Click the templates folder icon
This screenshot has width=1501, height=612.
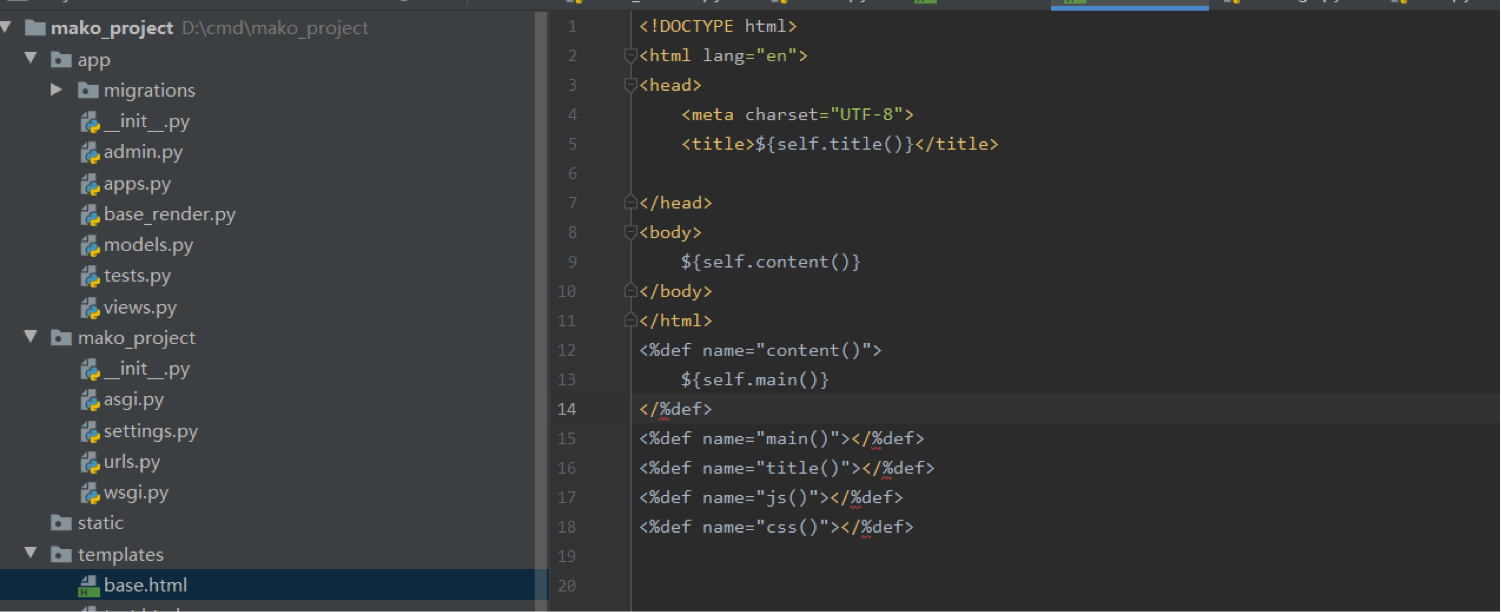tap(62, 554)
